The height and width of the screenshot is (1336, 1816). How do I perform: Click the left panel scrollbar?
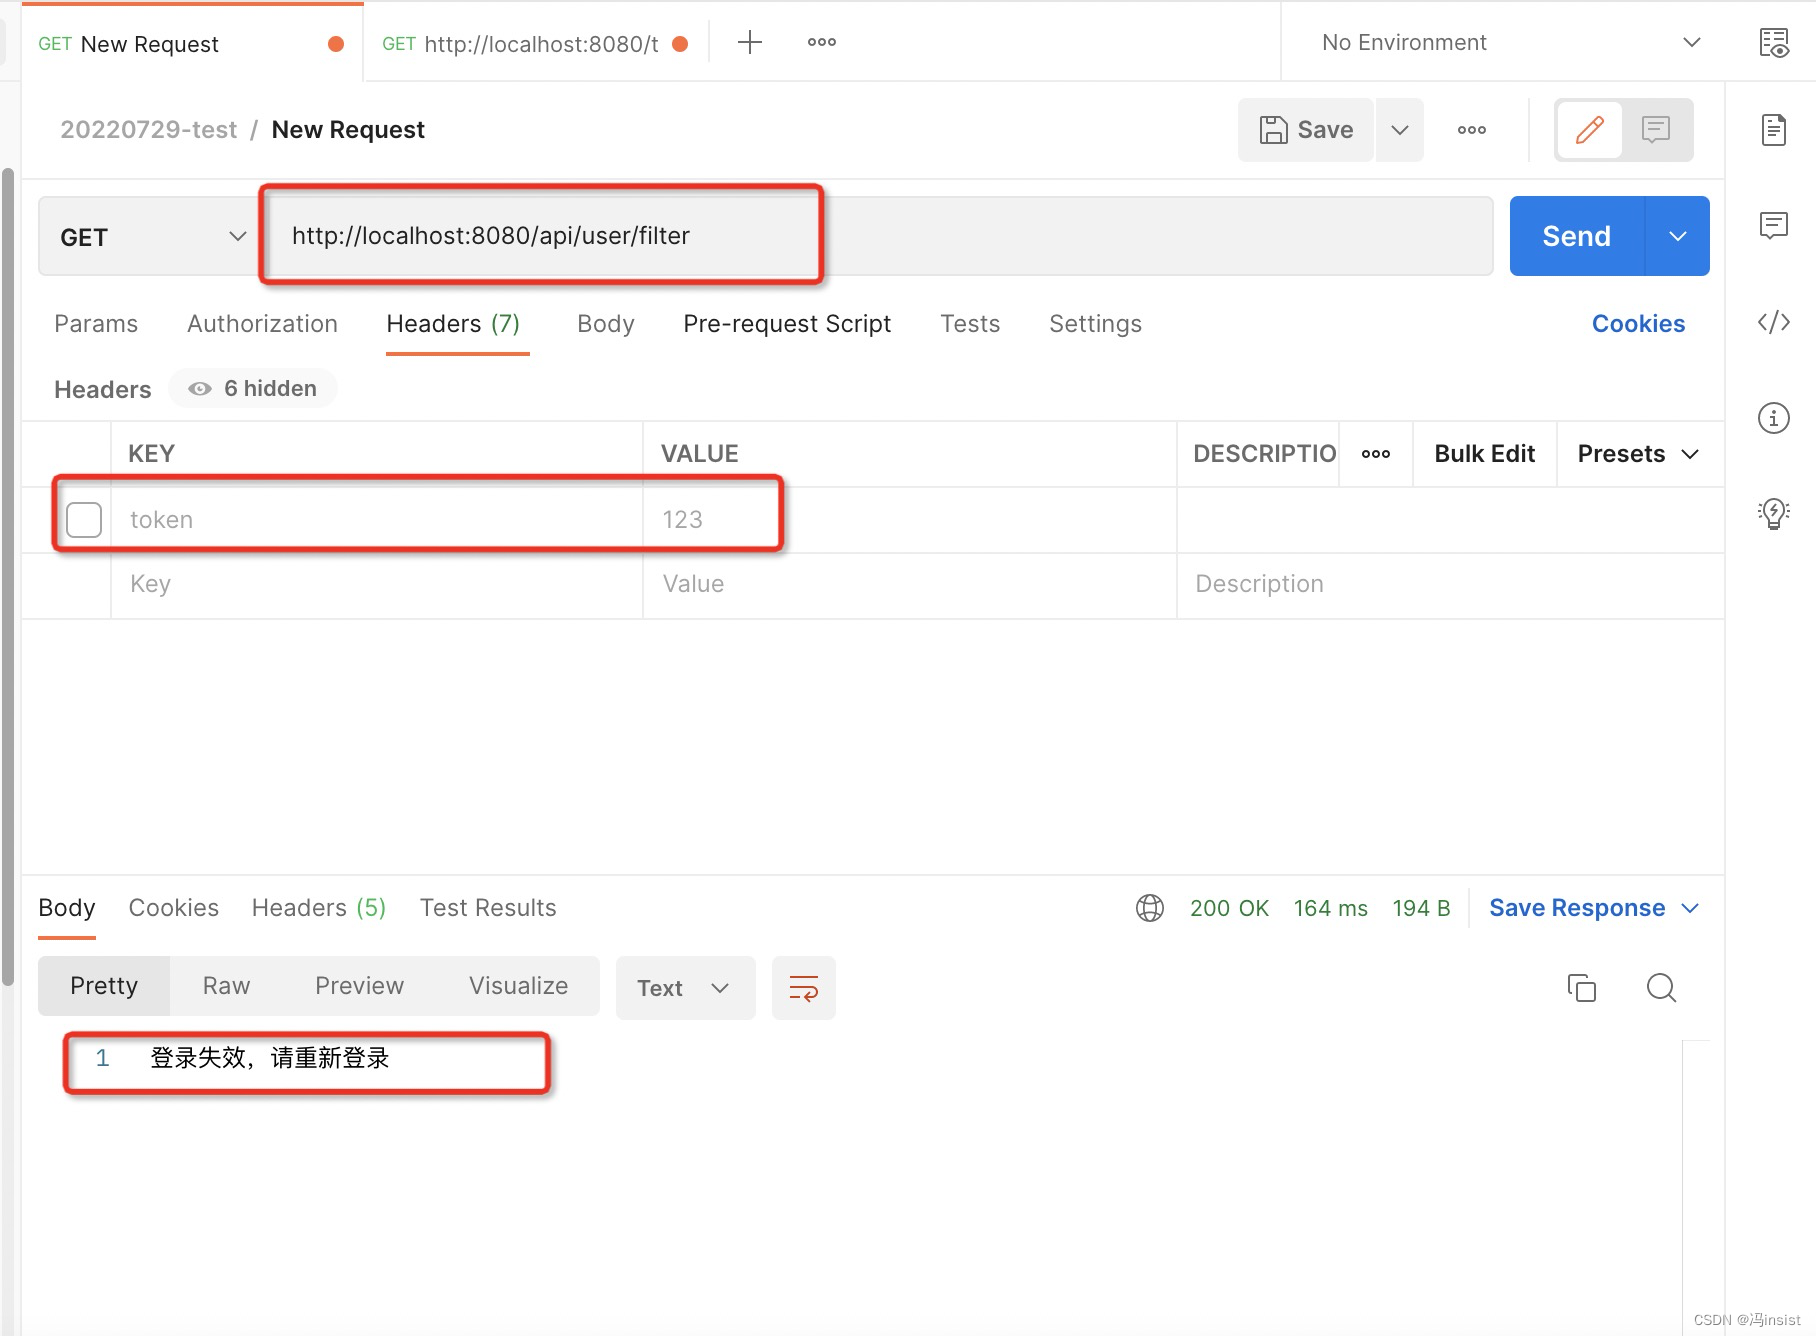(x=8, y=577)
